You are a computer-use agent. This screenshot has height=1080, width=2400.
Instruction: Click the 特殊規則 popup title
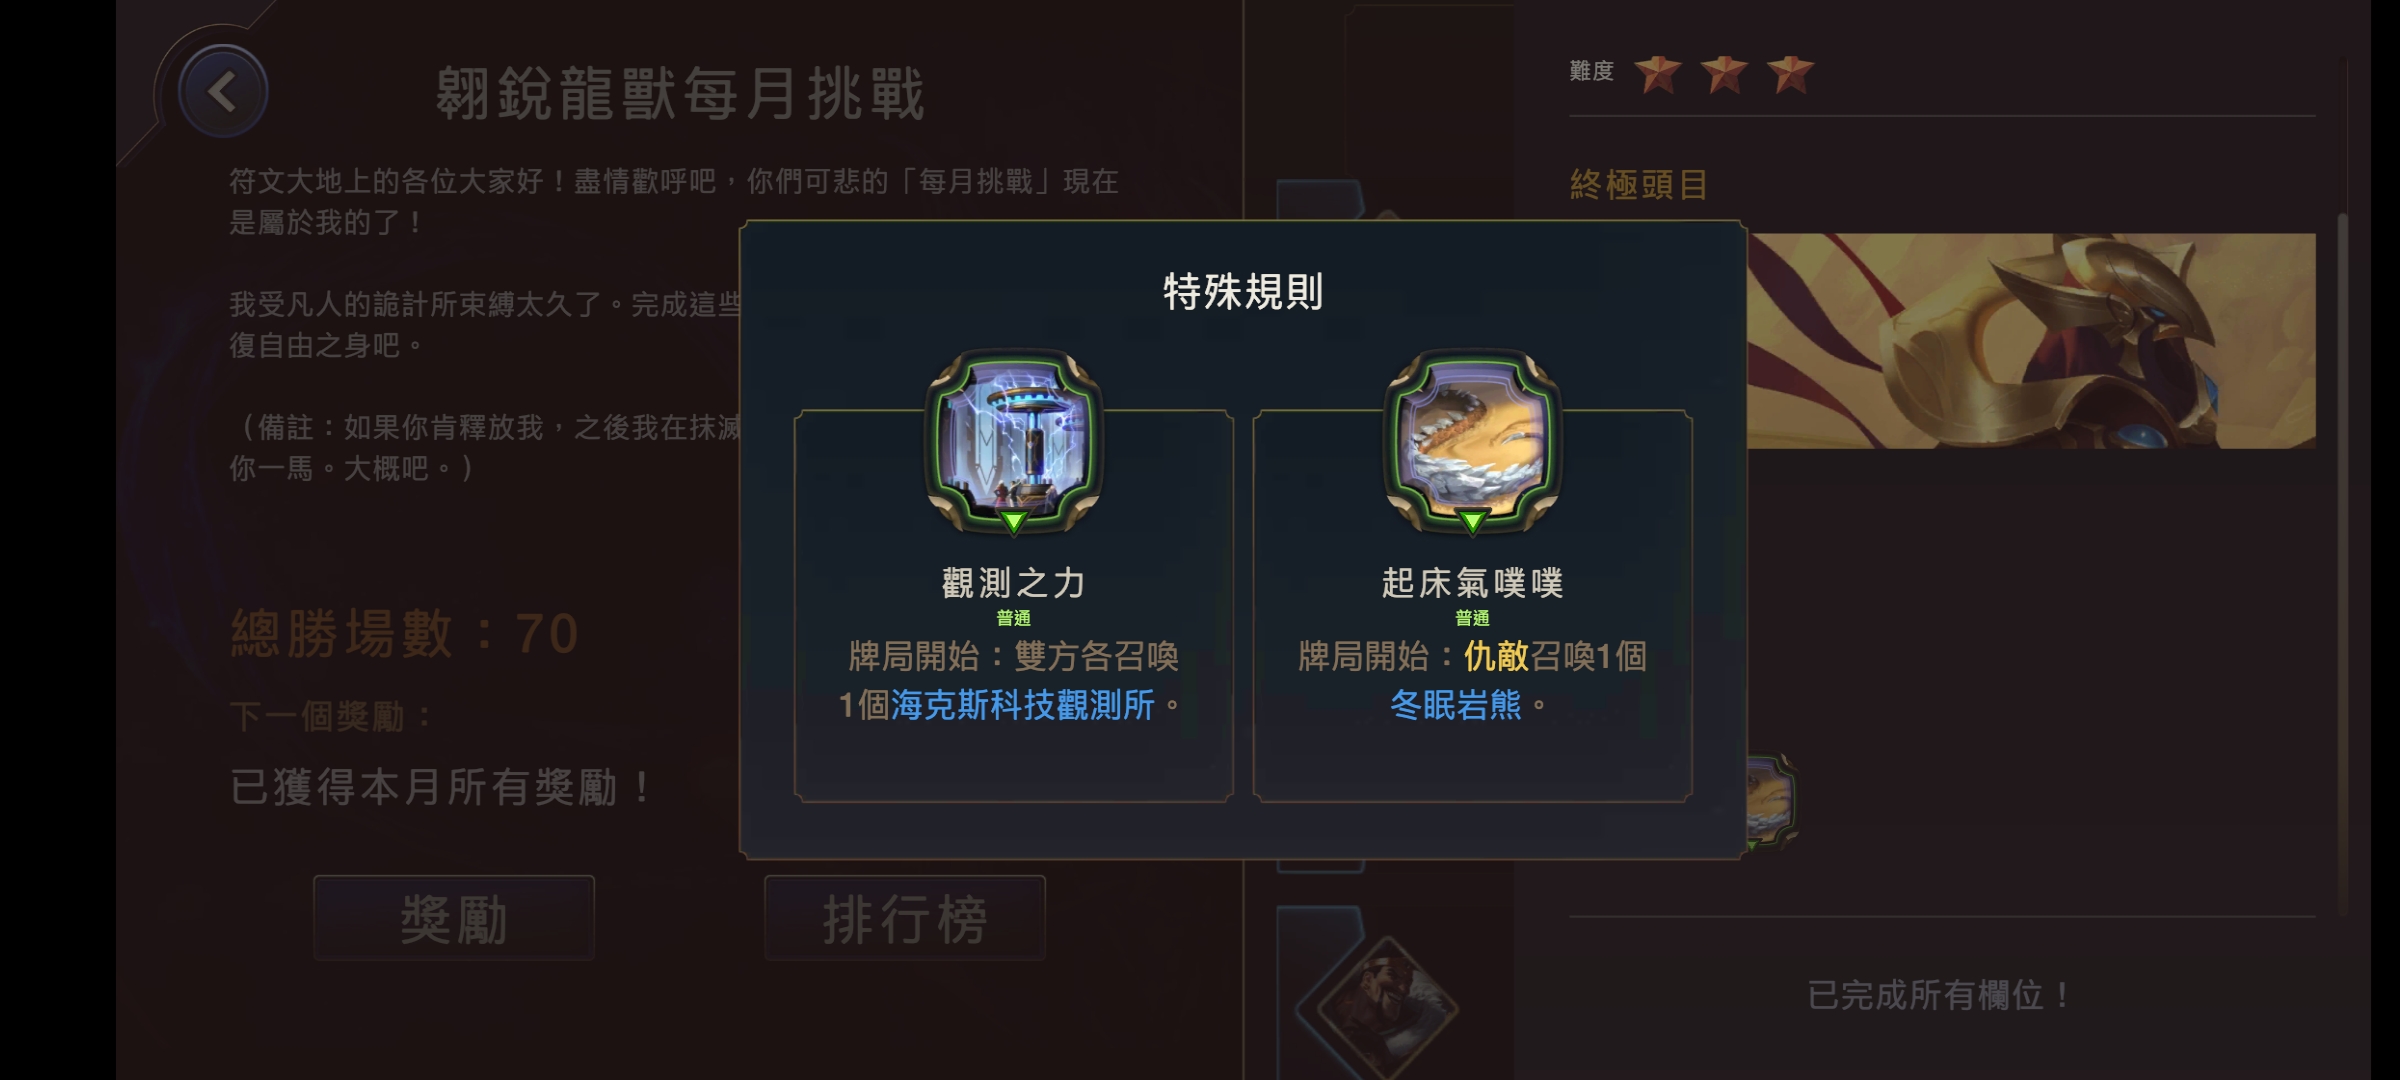[1243, 292]
